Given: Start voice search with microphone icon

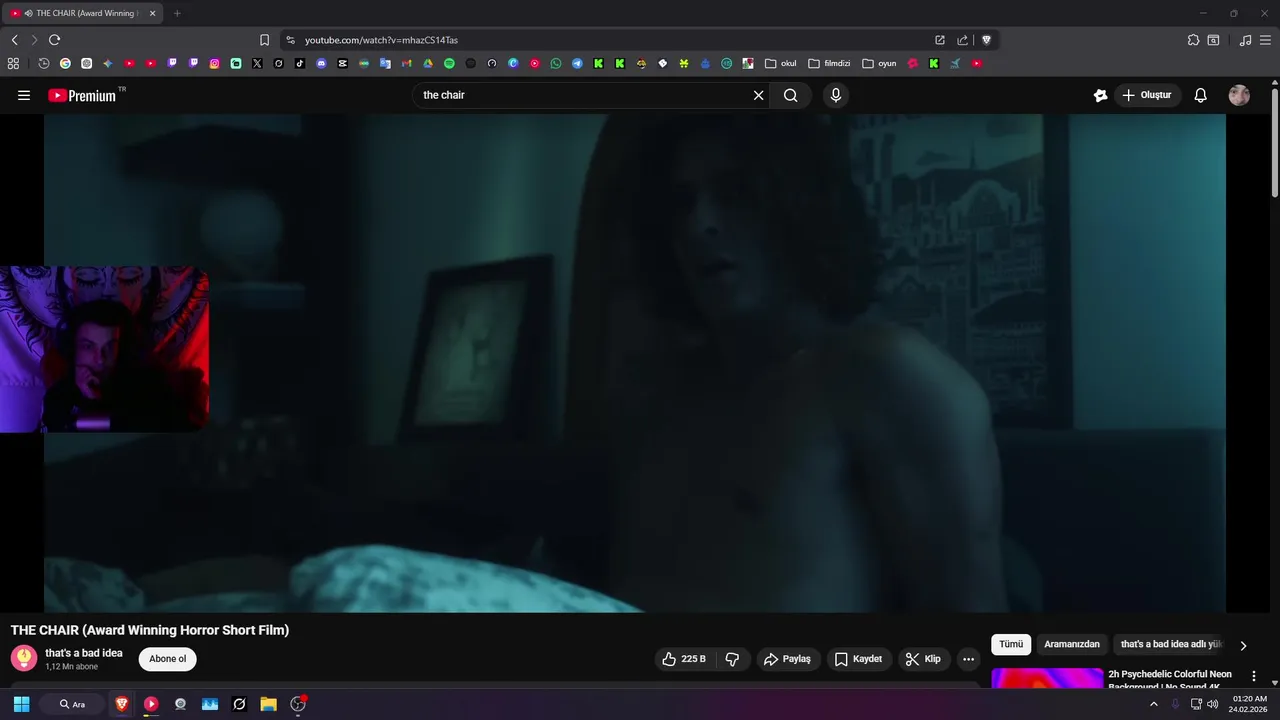Looking at the screenshot, I should tap(836, 95).
